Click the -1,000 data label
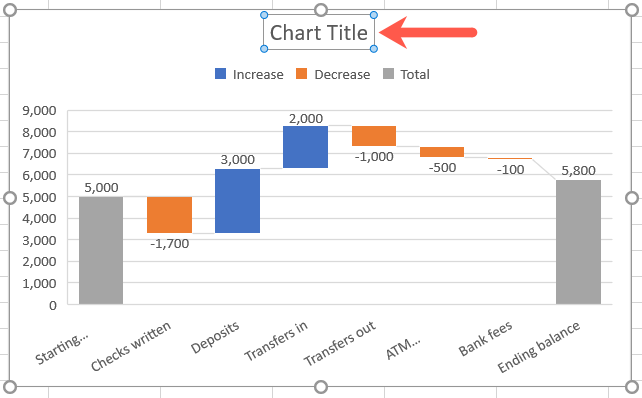This screenshot has height=398, width=642. [374, 157]
